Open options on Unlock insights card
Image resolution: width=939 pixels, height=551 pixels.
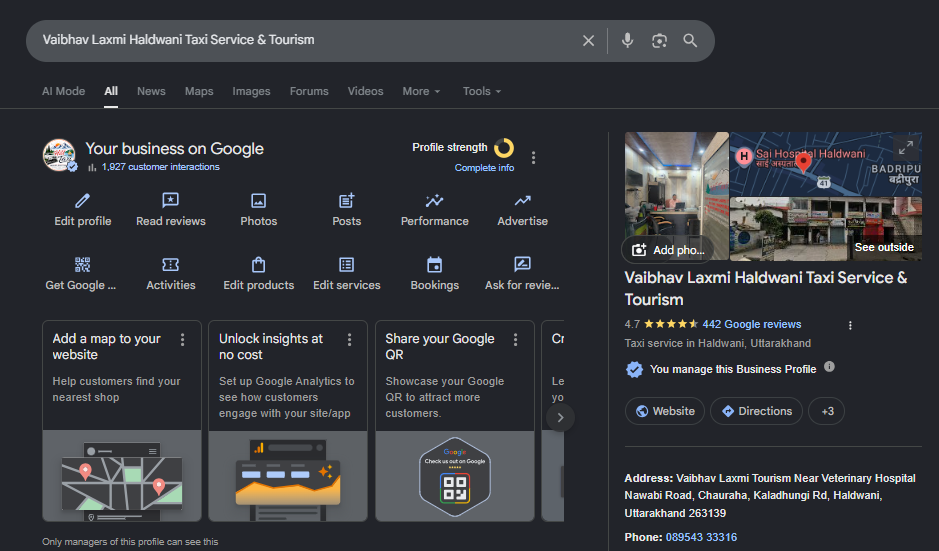(x=350, y=340)
